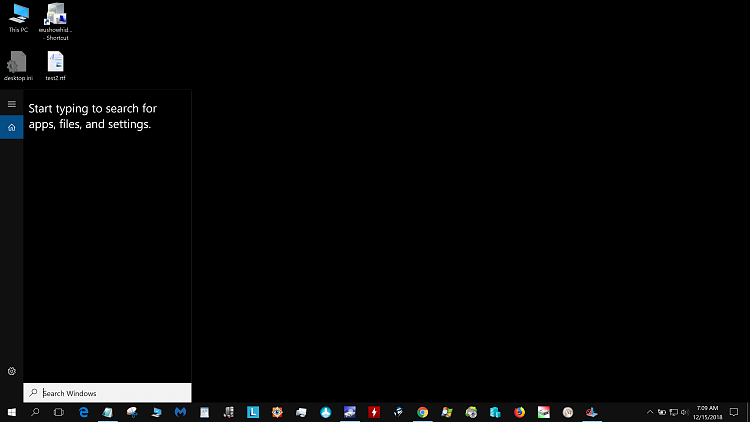
Task: Select the Shortcut icon beside This PC
Action: coord(55,22)
